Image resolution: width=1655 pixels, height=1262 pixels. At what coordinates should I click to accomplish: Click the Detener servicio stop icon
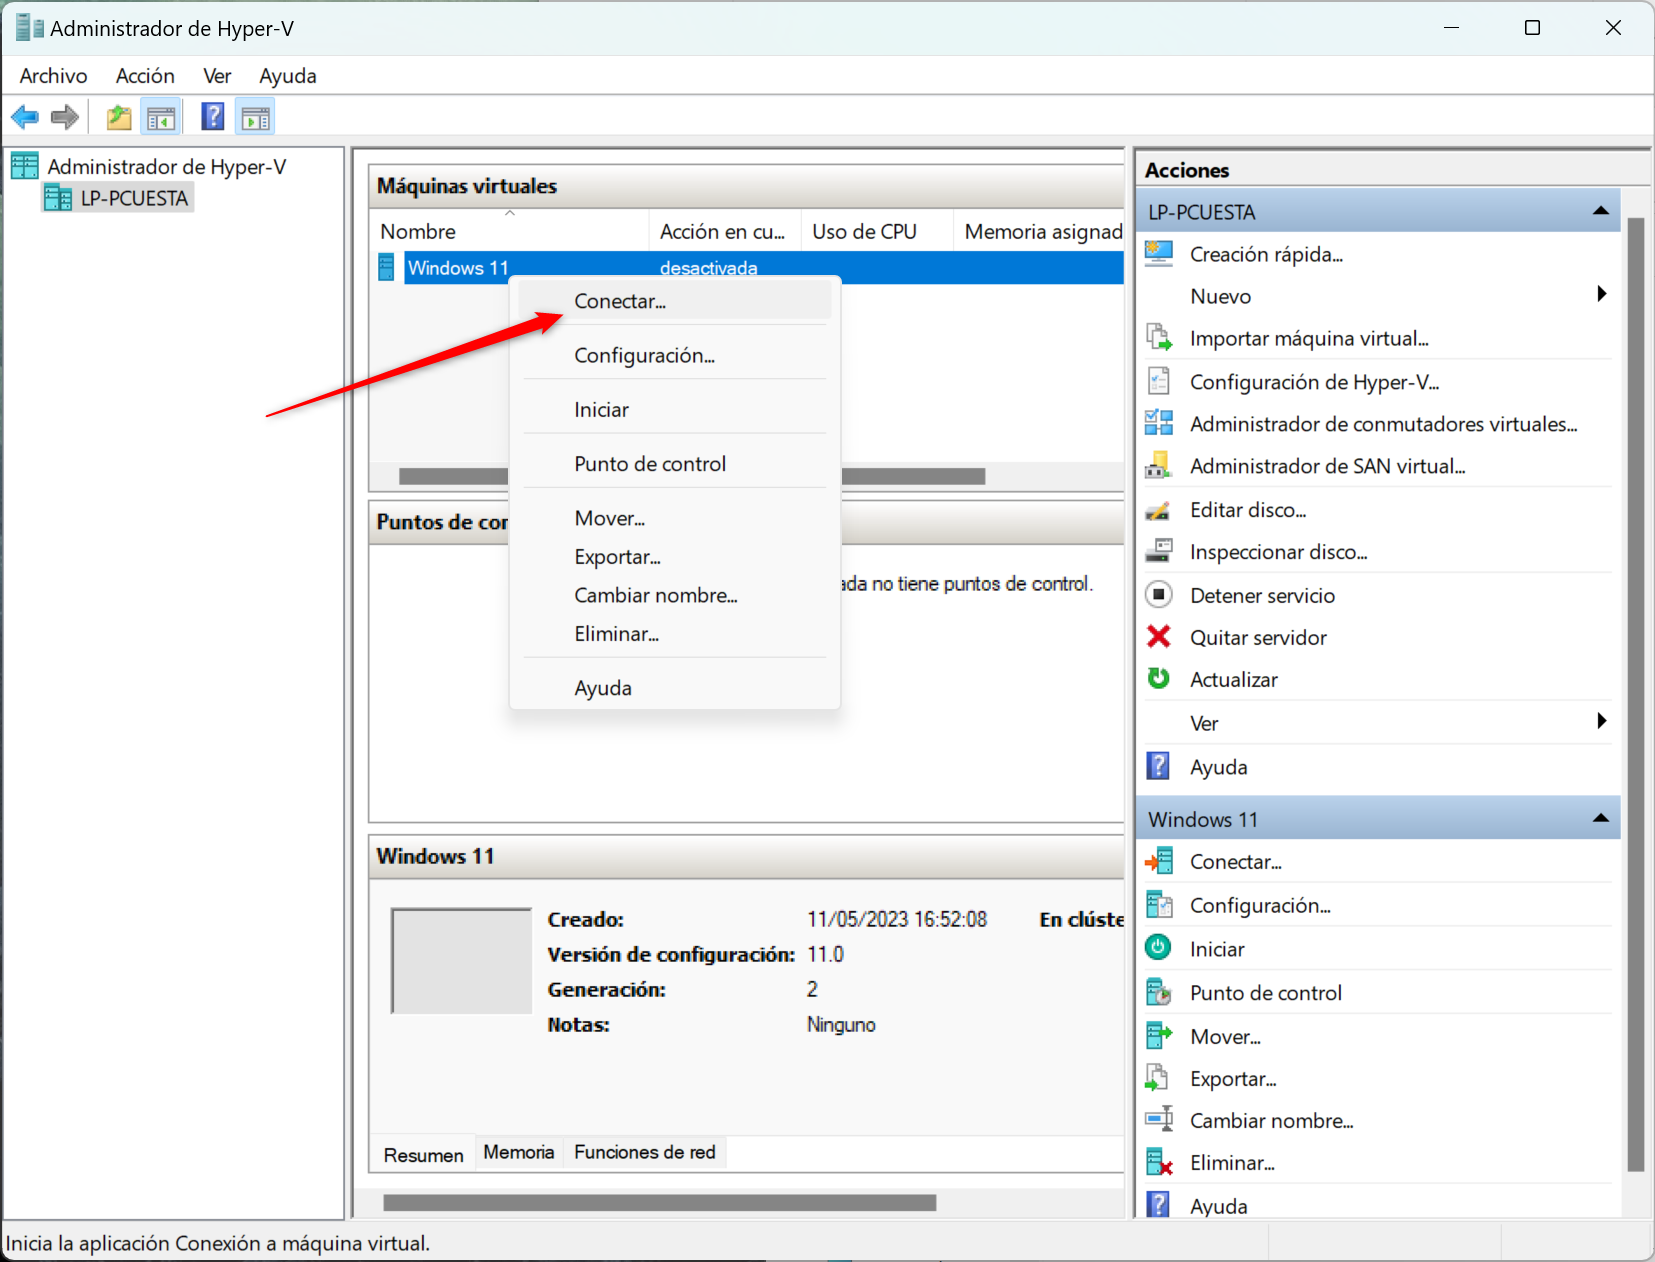coord(1159,595)
